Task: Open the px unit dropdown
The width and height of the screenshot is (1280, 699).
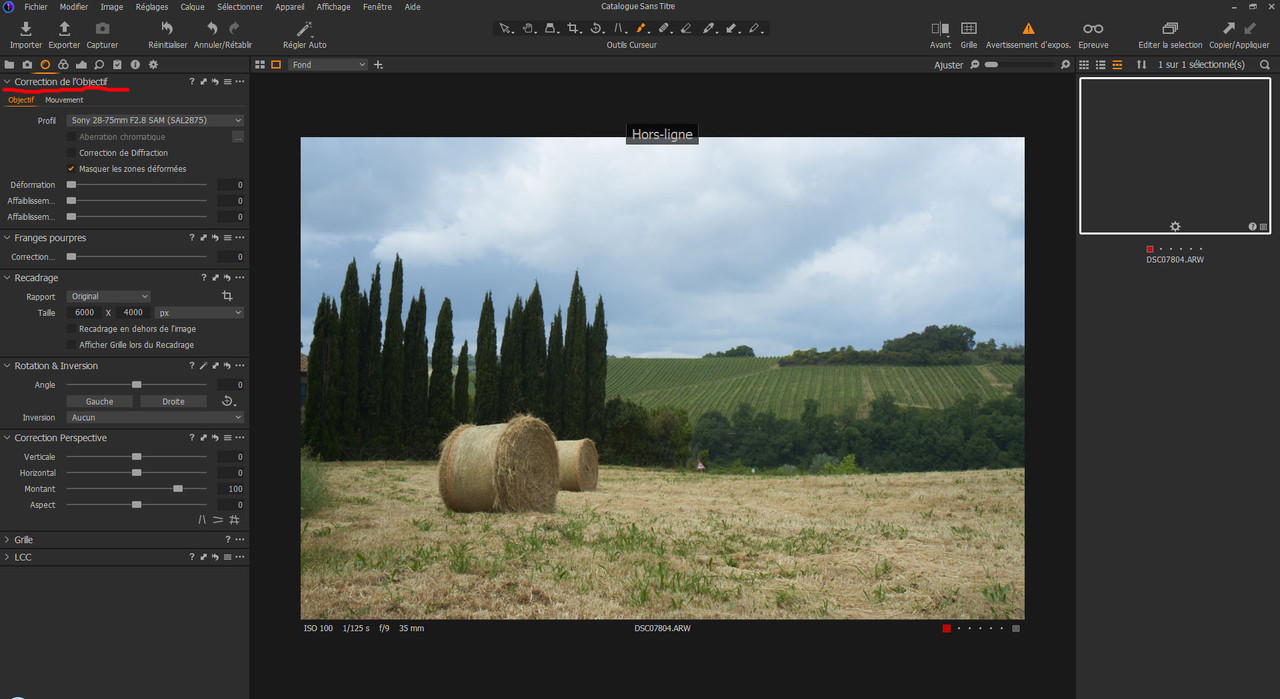Action: coord(199,313)
